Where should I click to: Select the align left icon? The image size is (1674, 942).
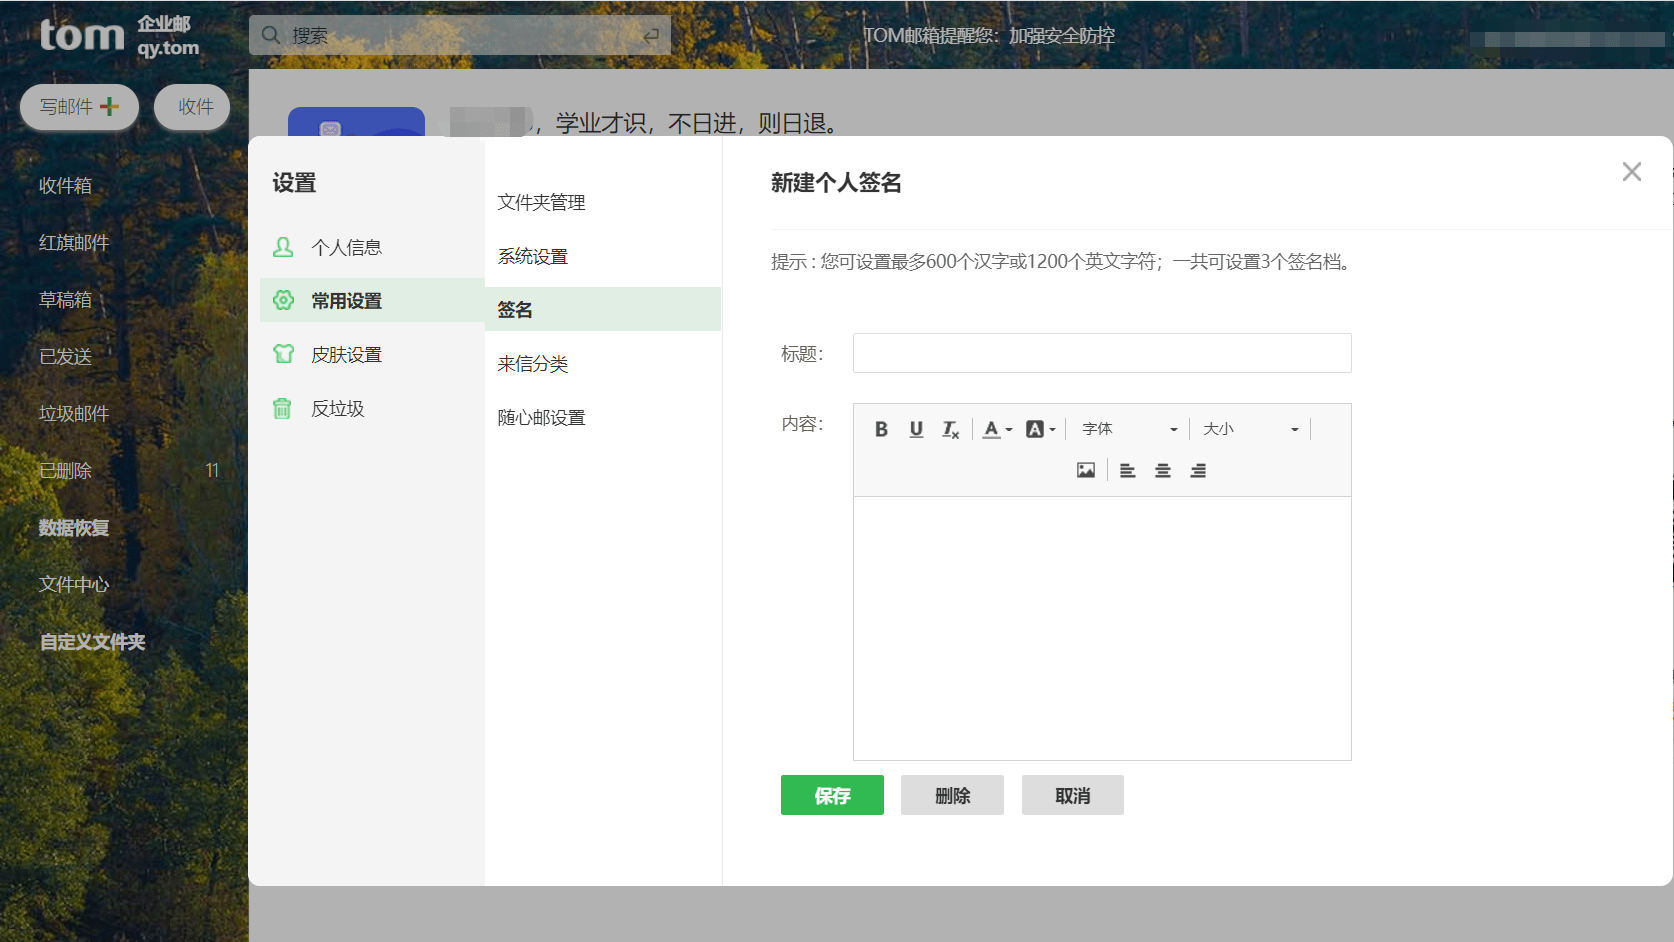[x=1127, y=469]
